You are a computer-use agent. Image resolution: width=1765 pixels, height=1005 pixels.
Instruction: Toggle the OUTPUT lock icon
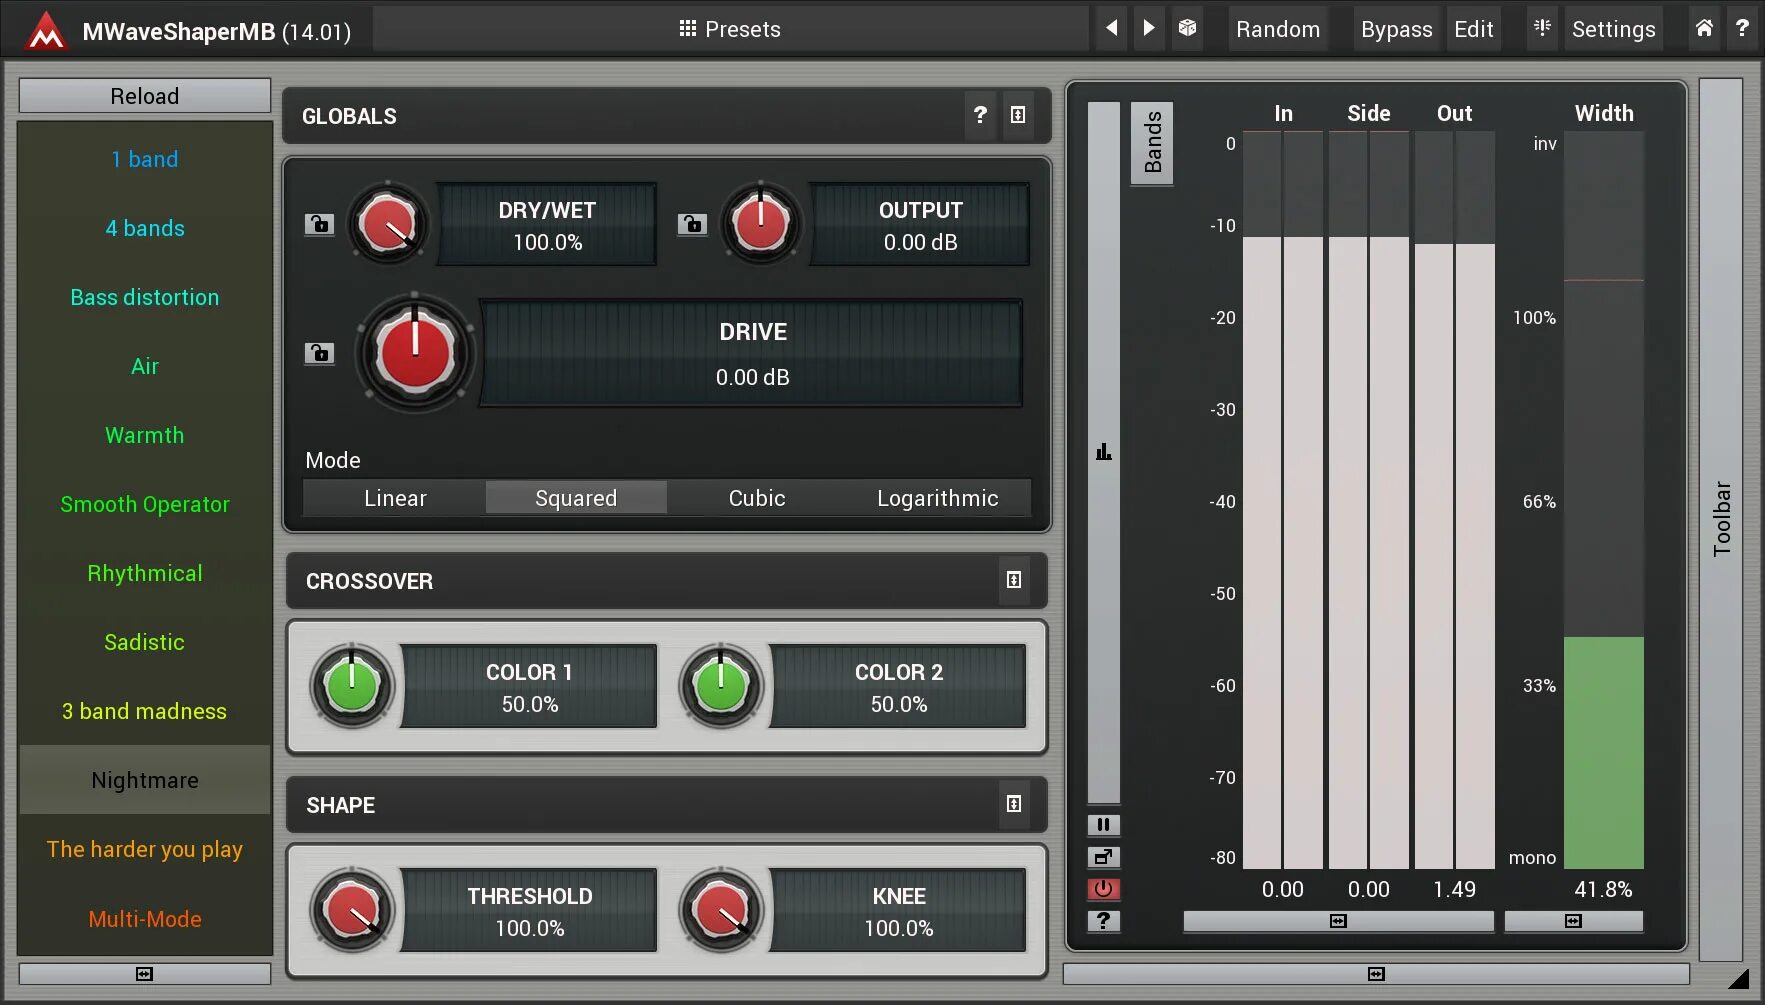(692, 224)
